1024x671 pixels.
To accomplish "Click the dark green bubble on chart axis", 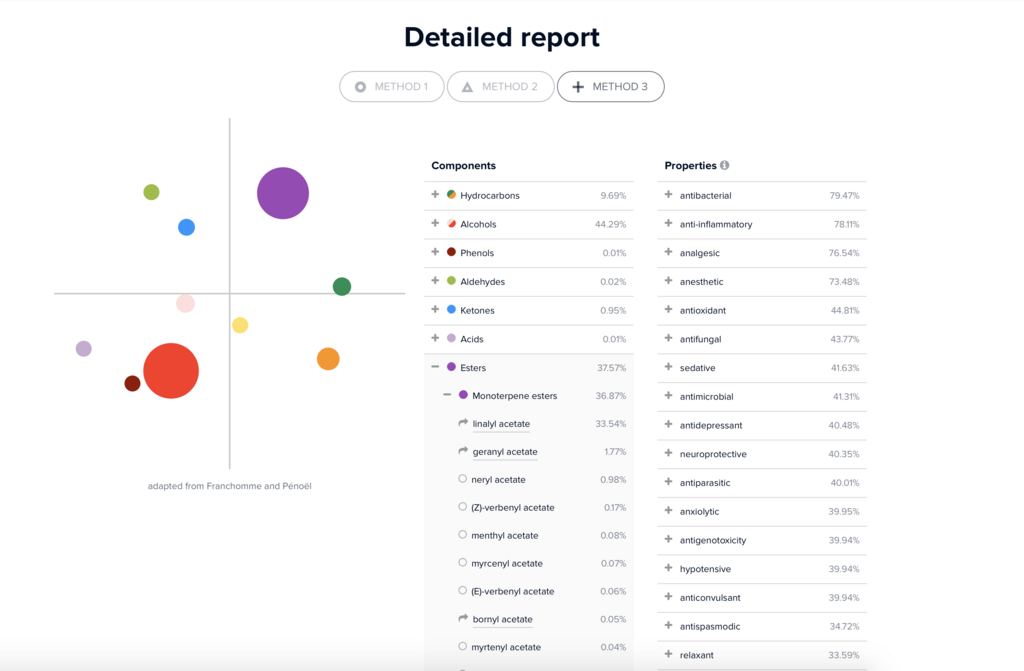I will [342, 286].
